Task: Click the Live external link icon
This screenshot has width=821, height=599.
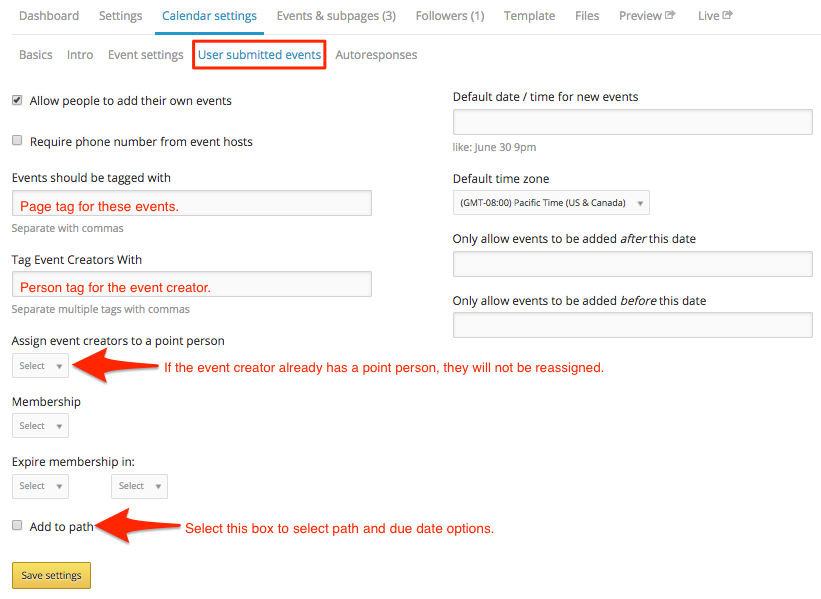Action: click(x=727, y=15)
